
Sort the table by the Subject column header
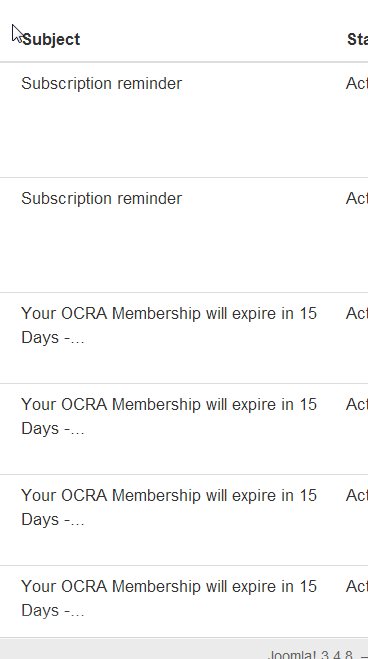click(x=51, y=40)
